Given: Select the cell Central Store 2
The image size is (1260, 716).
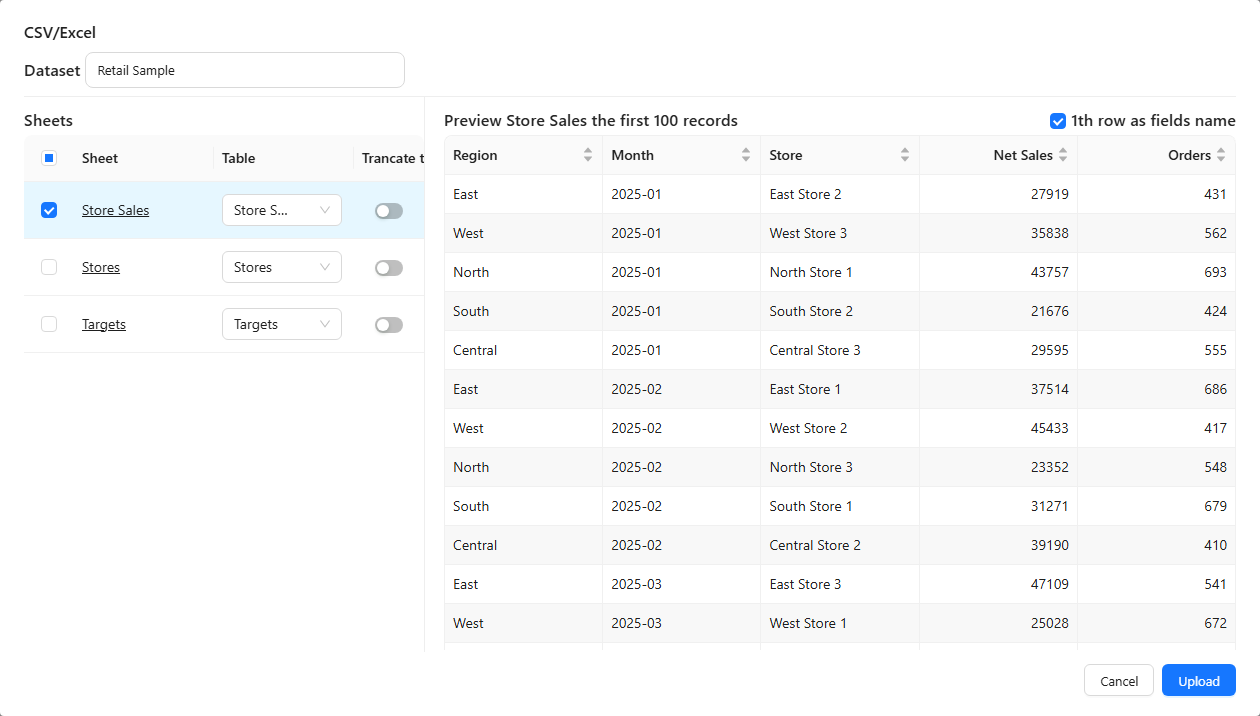Looking at the screenshot, I should coord(840,545).
